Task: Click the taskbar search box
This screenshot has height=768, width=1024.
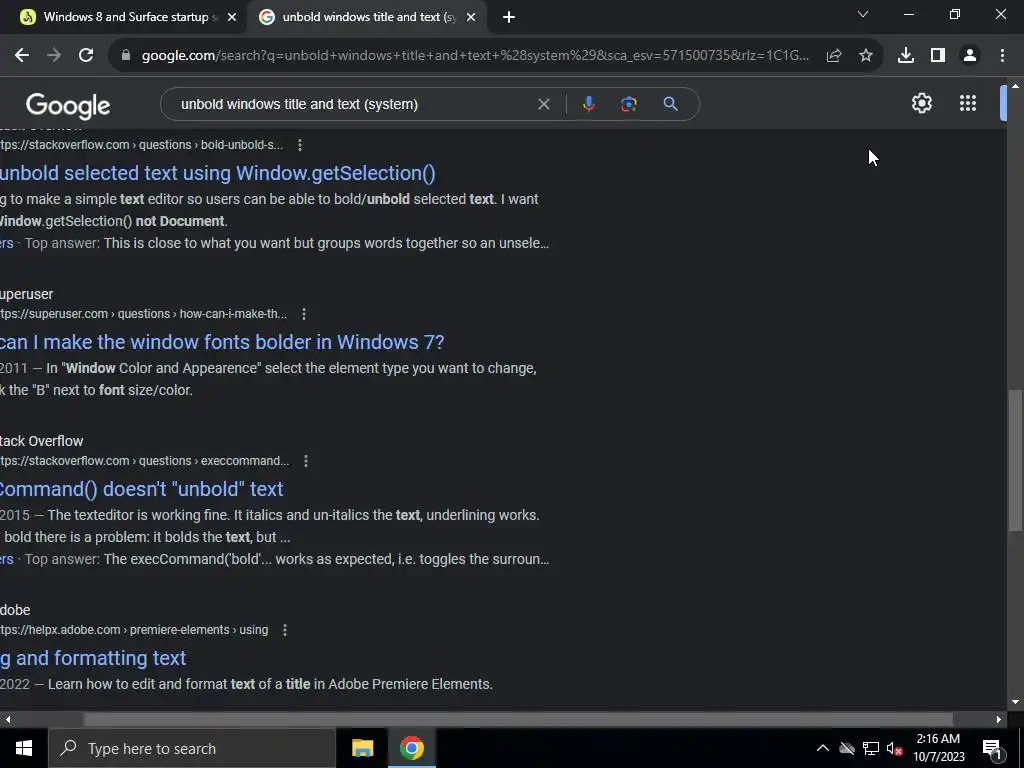Action: (192, 748)
